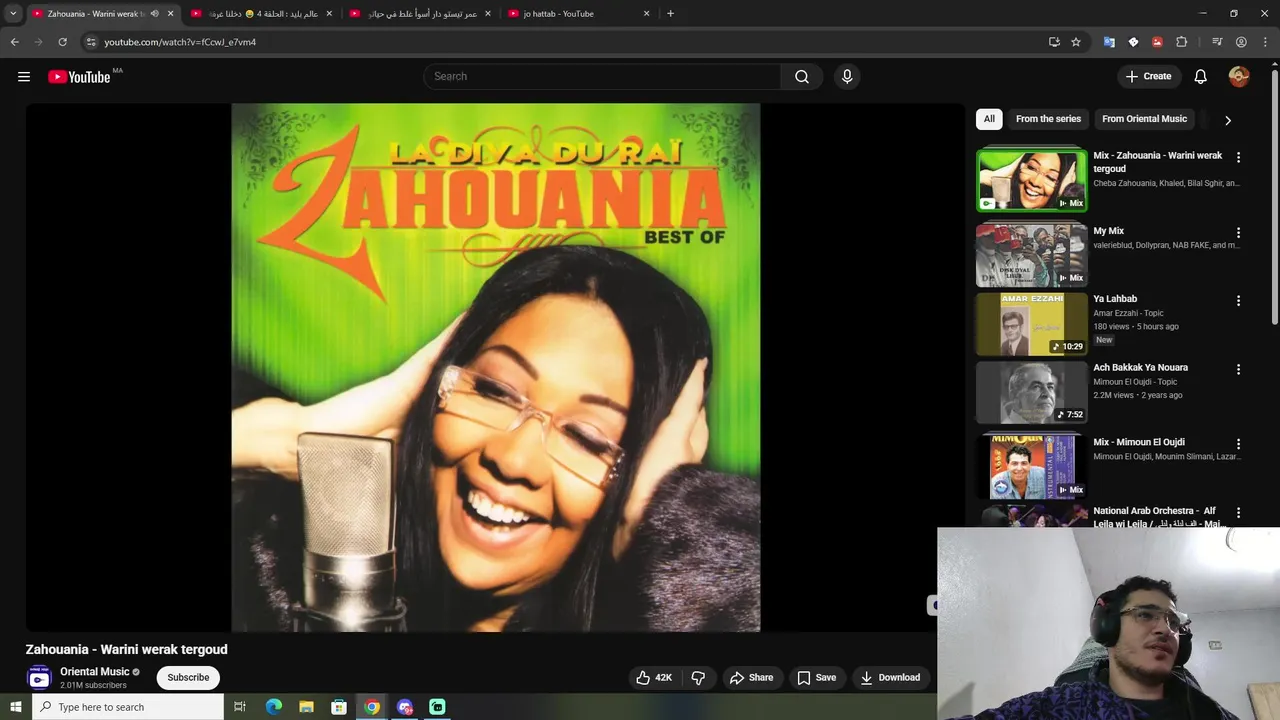Open the My Mix thumbnail
This screenshot has height=720, width=1280.
(1032, 255)
